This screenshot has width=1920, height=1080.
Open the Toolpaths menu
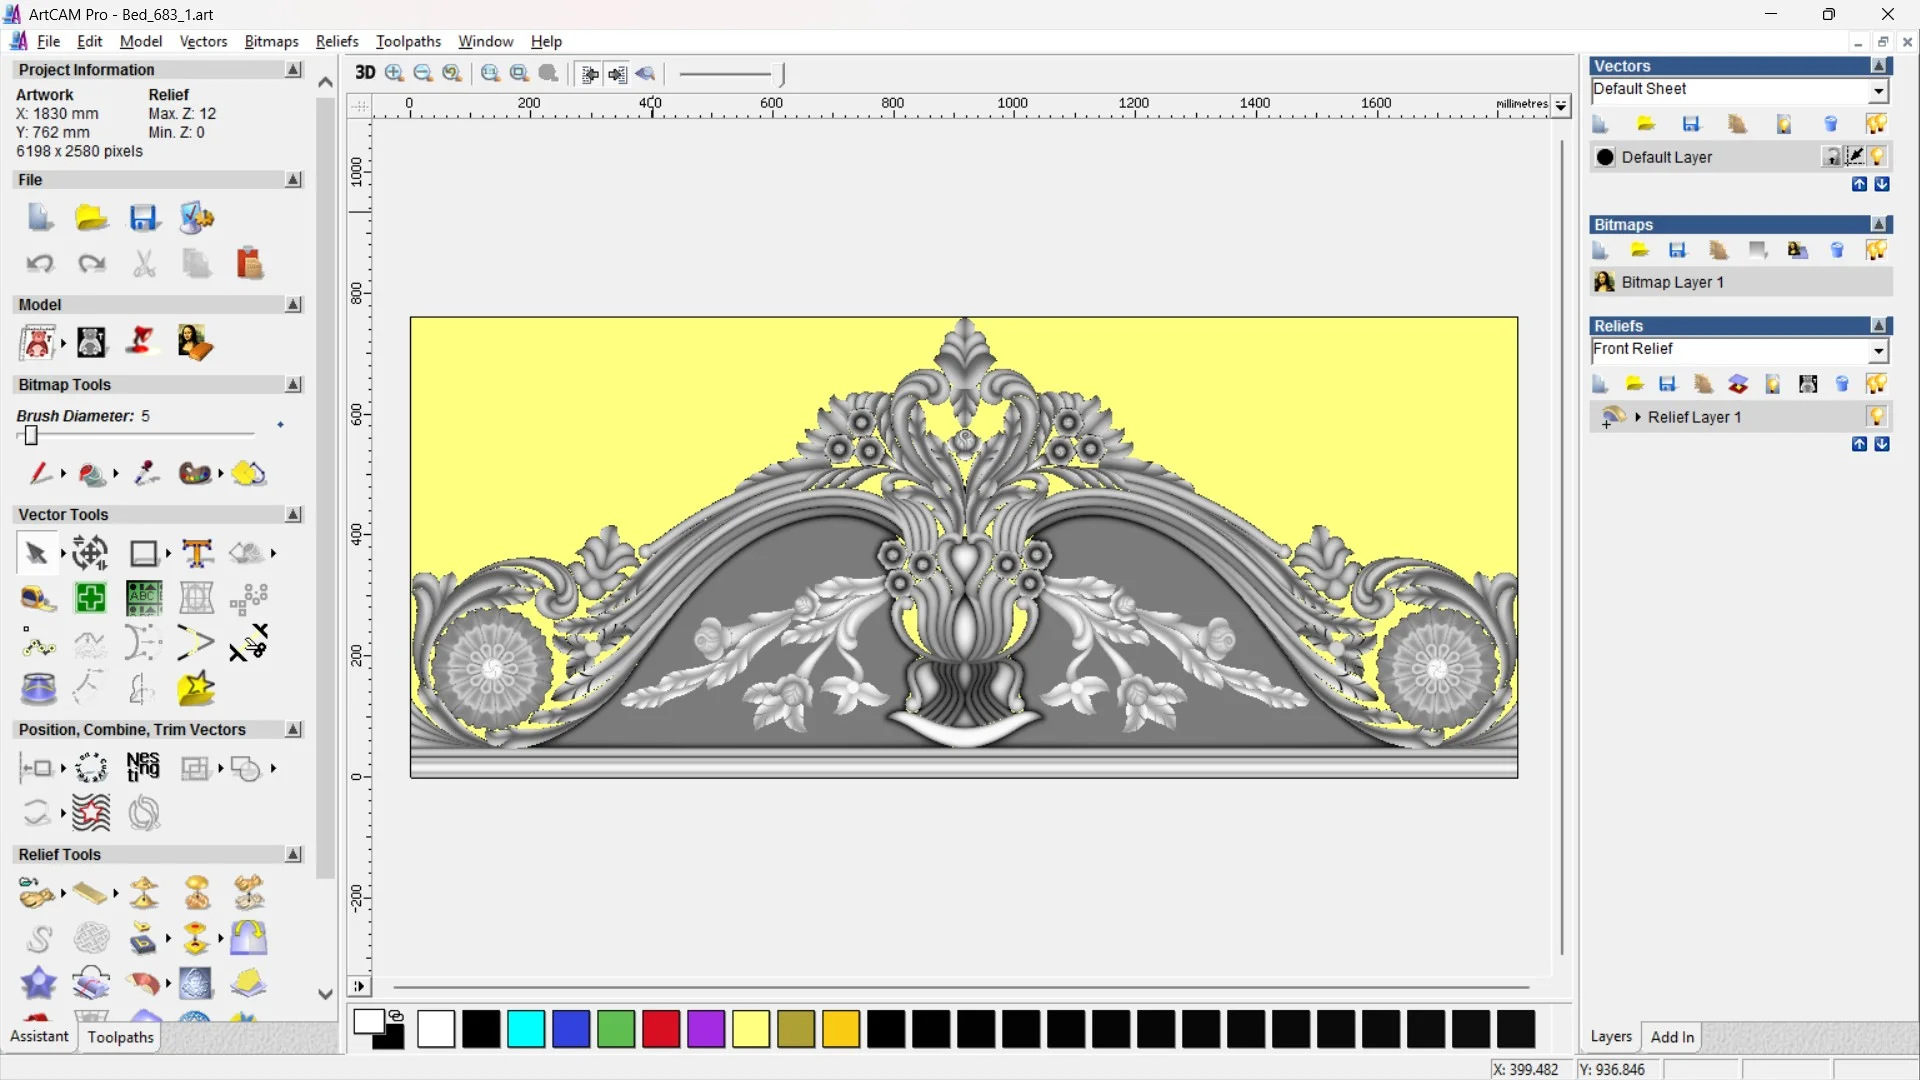[408, 41]
